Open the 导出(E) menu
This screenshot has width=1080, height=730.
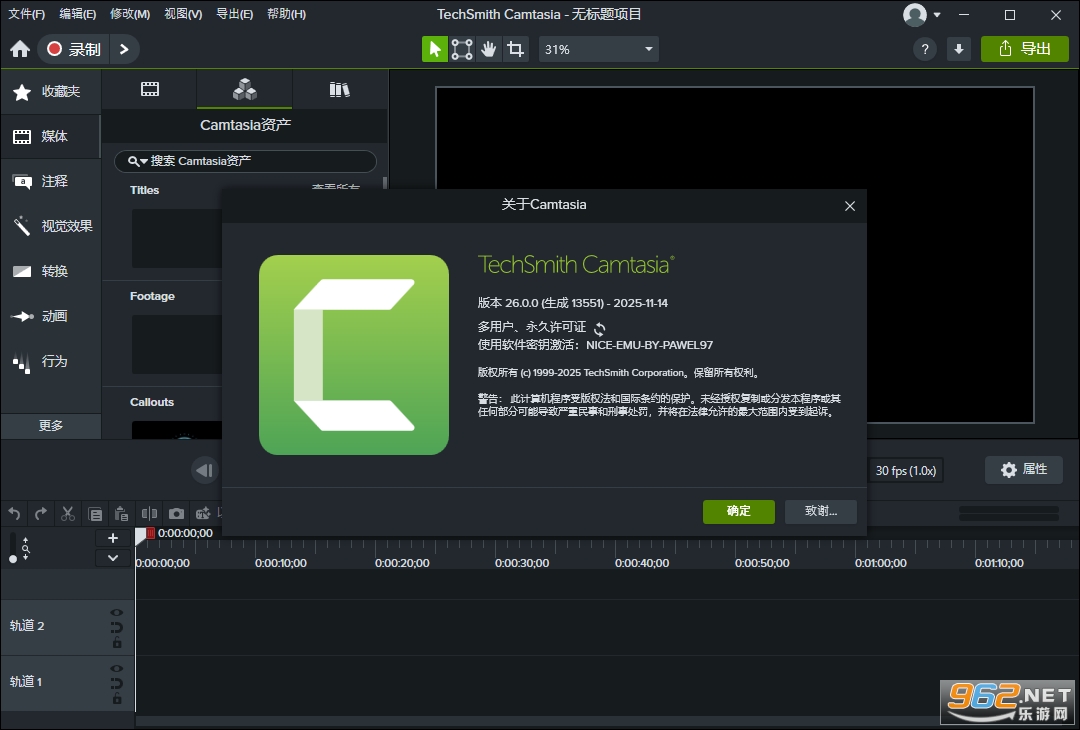click(x=235, y=14)
